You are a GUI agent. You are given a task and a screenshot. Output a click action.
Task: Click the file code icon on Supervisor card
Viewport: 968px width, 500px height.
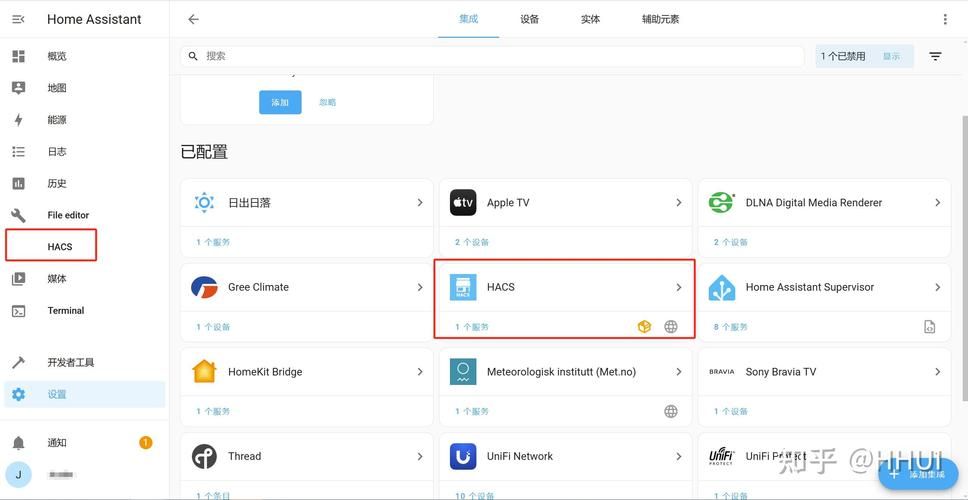[930, 327]
